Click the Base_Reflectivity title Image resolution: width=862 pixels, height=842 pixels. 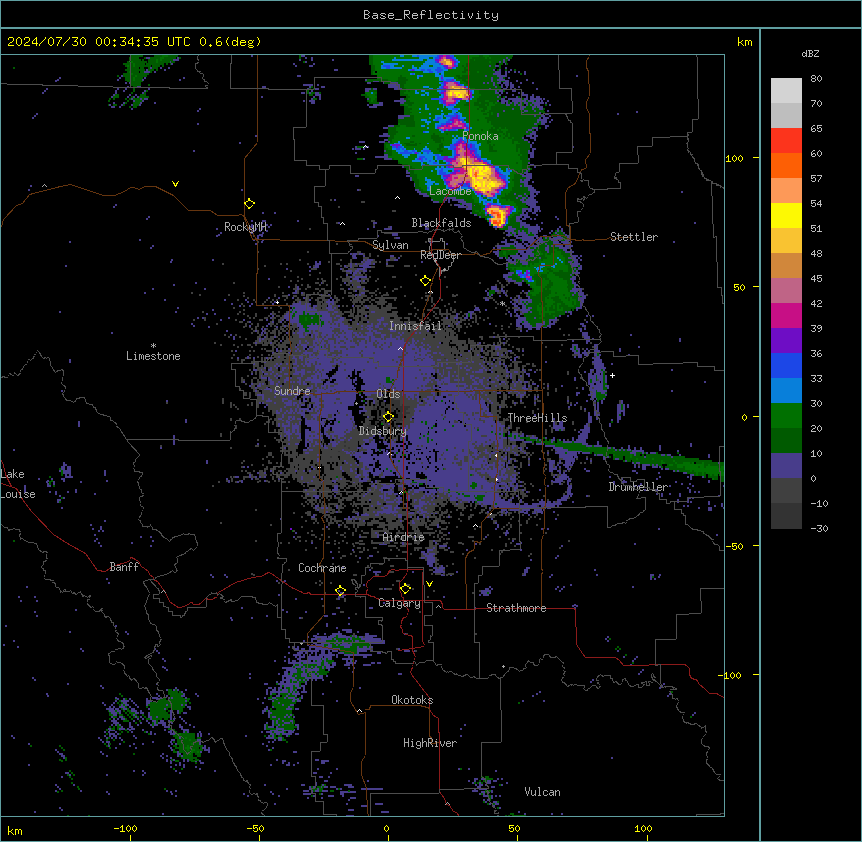[x=431, y=15]
